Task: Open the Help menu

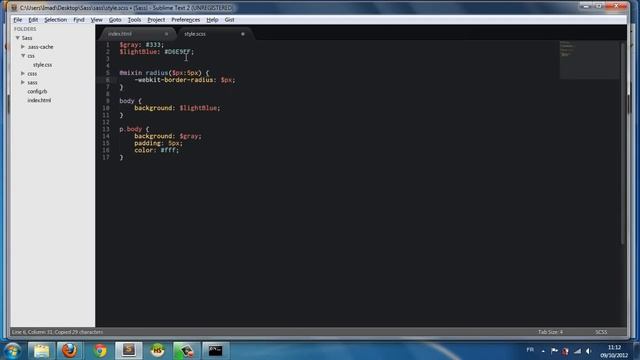Action: (212, 20)
